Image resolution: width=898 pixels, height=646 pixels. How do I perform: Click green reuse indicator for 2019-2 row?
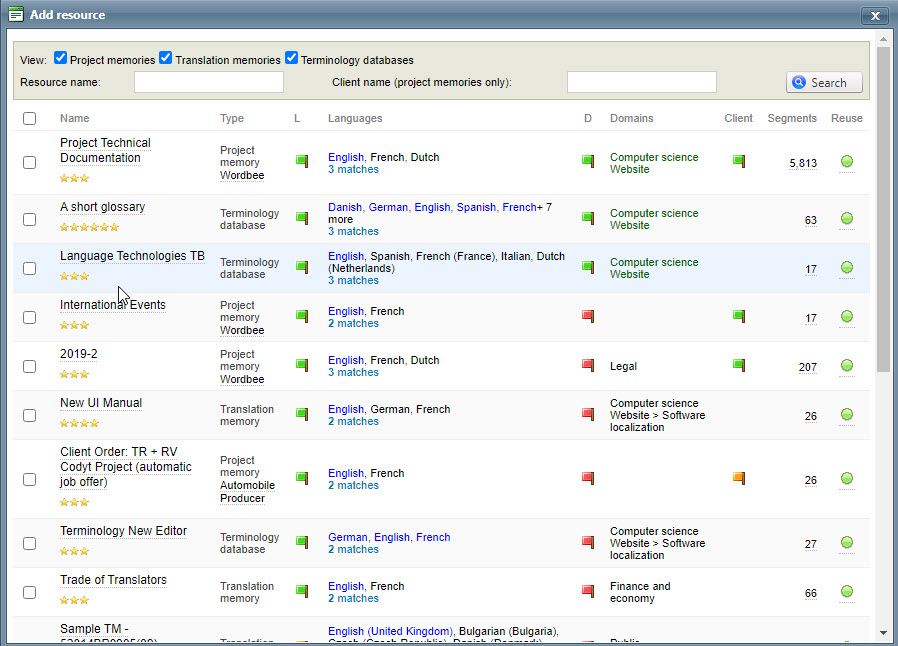(846, 366)
